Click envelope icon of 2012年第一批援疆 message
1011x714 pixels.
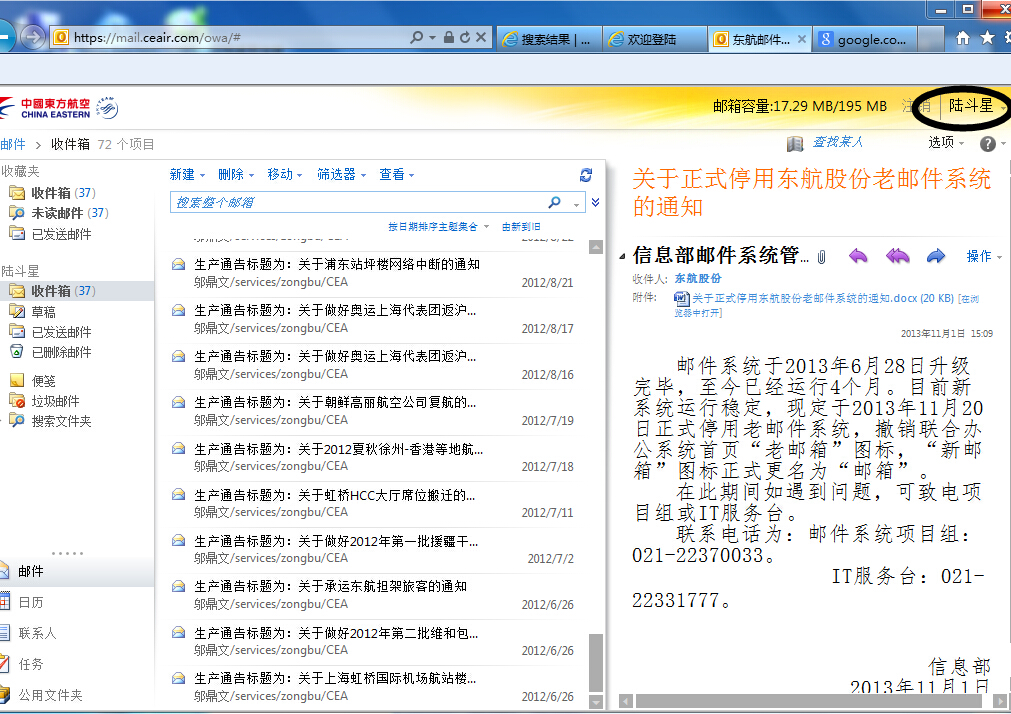[x=179, y=540]
